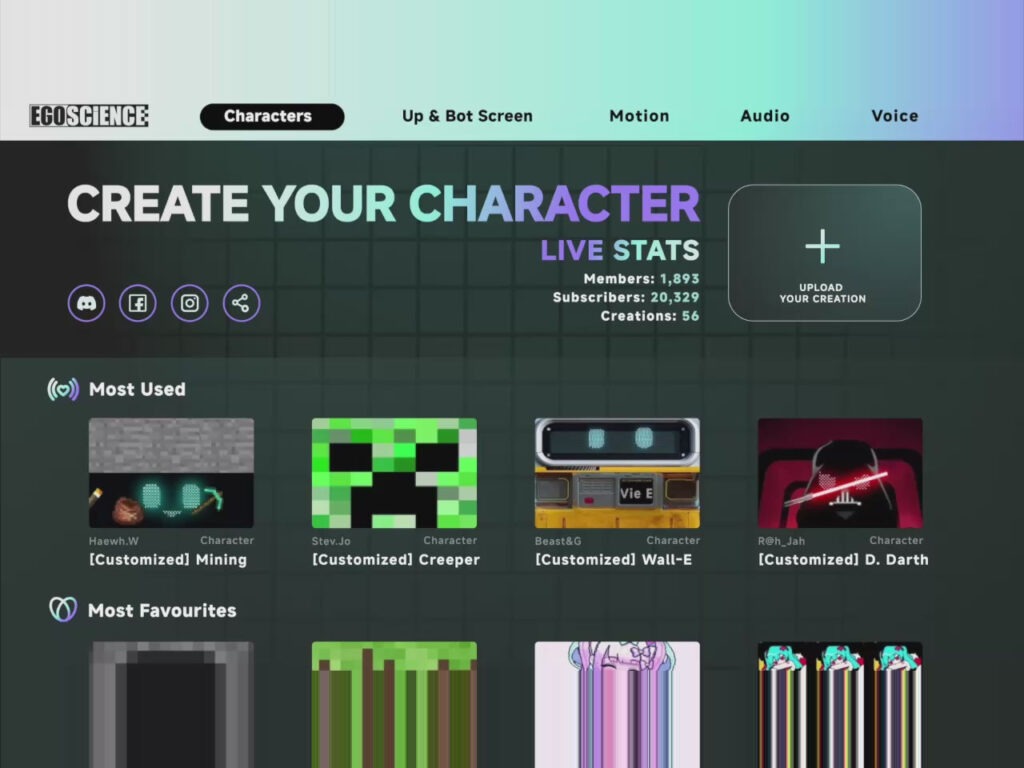Click the "[Customized] D. Darth" title
This screenshot has height=768, width=1024.
coord(843,560)
